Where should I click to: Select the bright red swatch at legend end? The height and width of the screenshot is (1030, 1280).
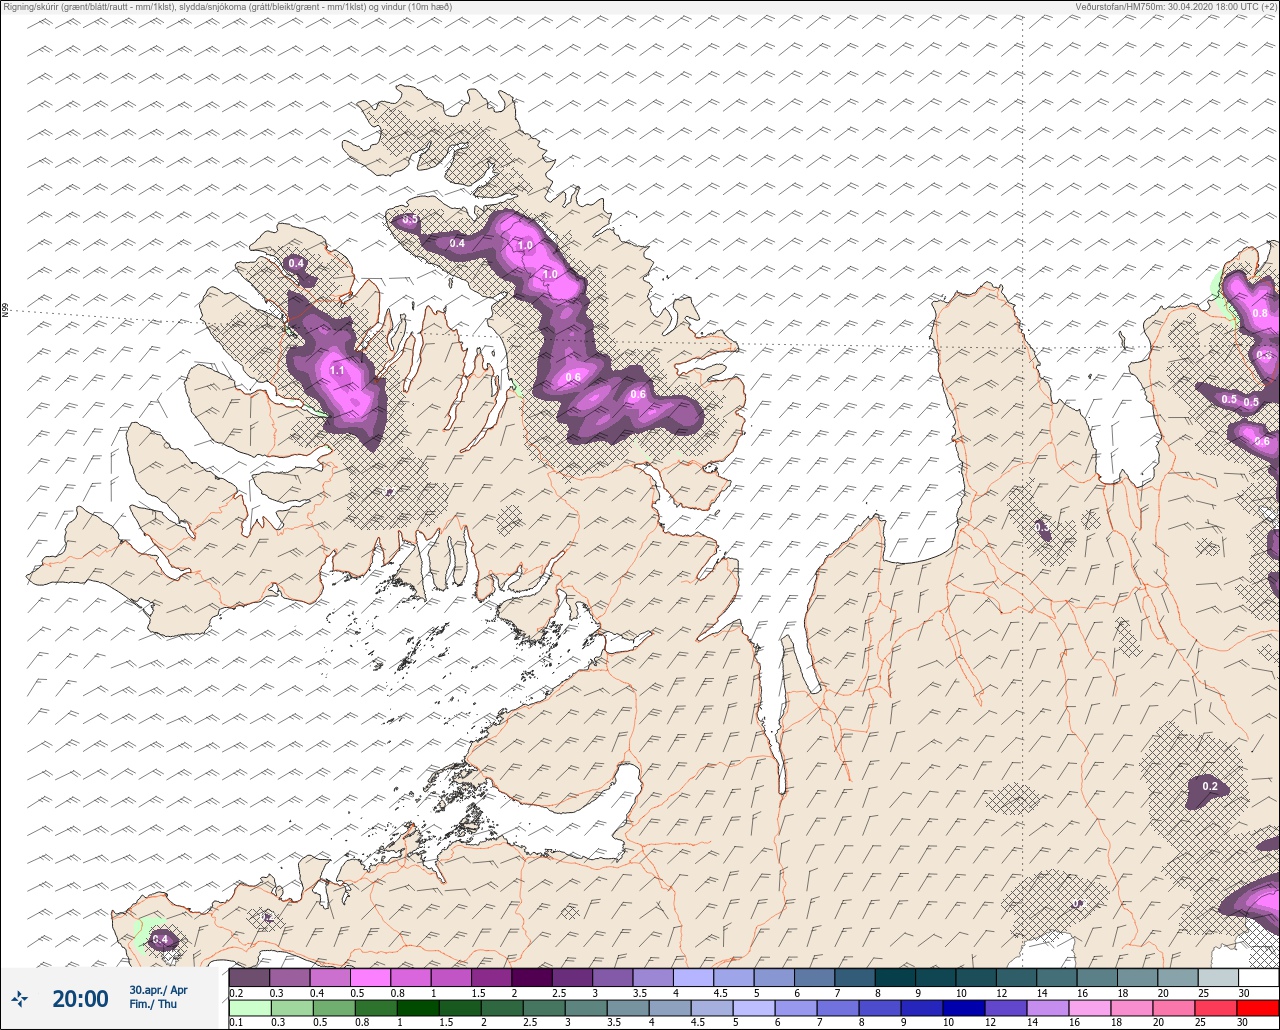1258,1008
